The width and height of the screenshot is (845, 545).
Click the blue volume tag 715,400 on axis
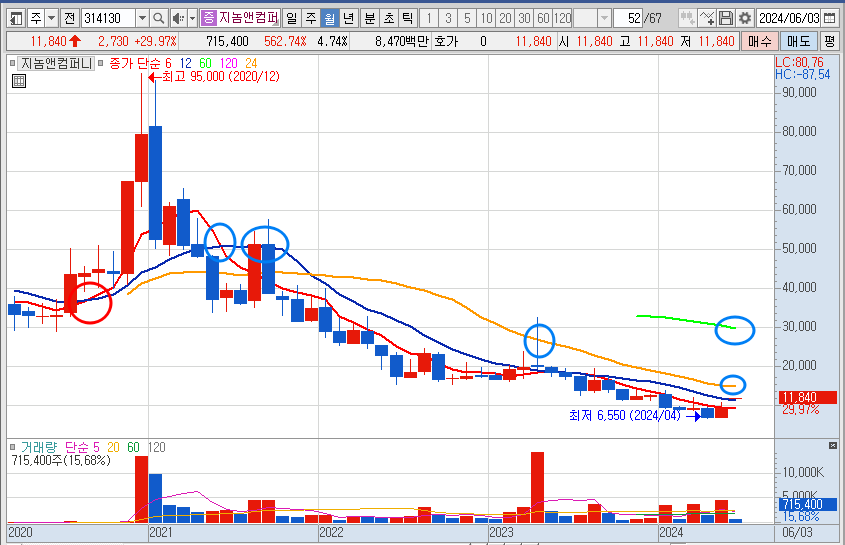(x=807, y=505)
